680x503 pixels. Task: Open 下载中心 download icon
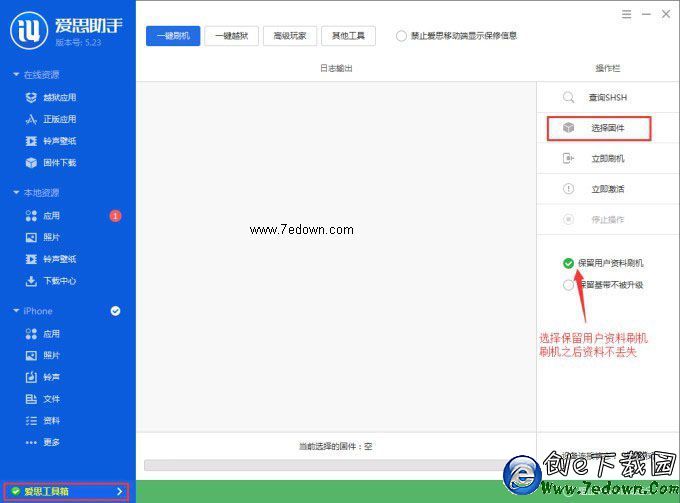pos(31,281)
